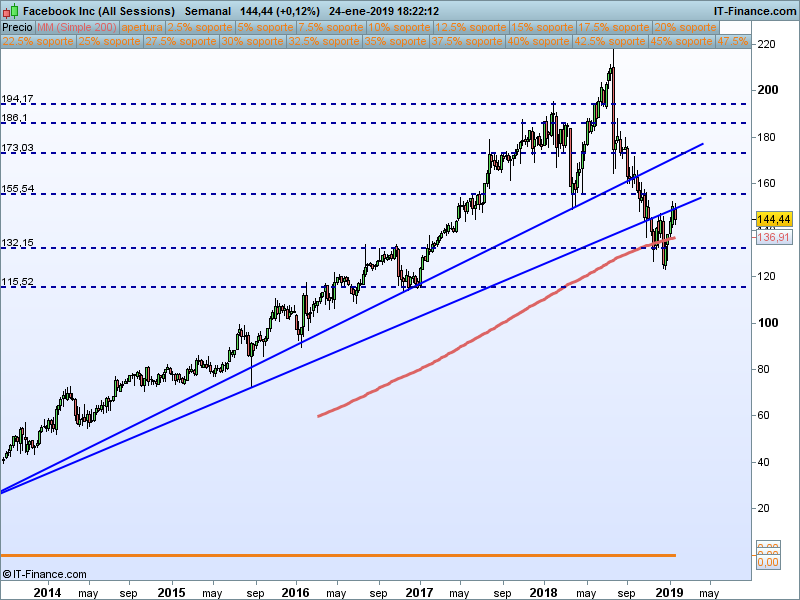
Task: Click the 15% soporte label
Action: [x=542, y=28]
